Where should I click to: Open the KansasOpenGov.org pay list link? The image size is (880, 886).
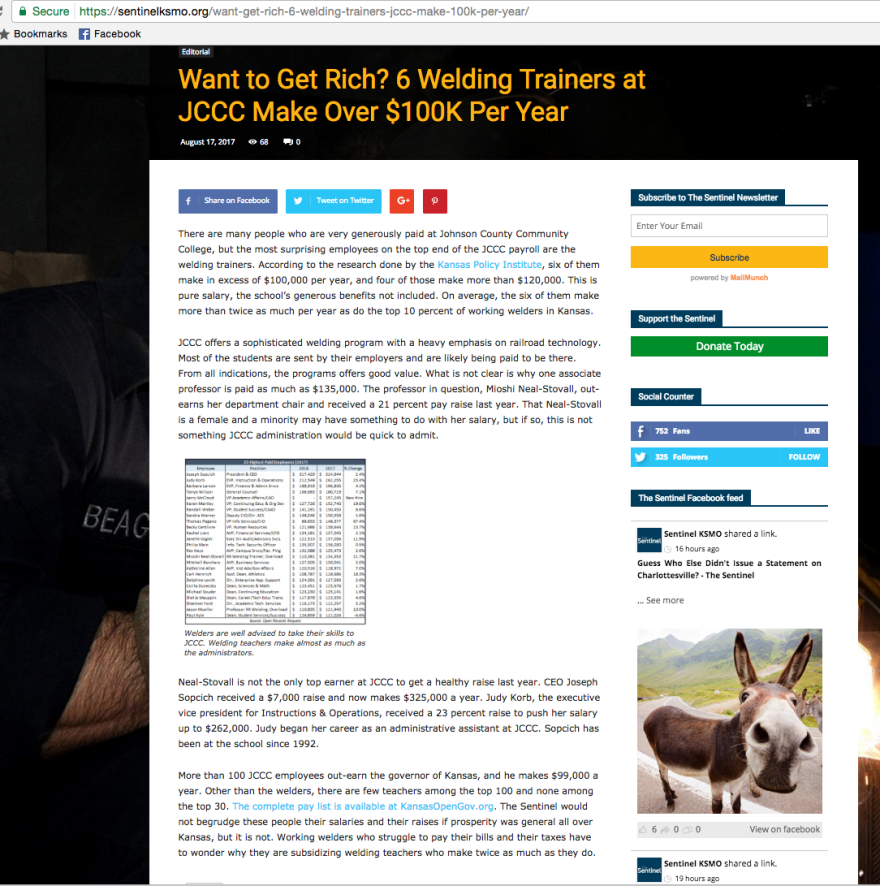click(x=363, y=806)
